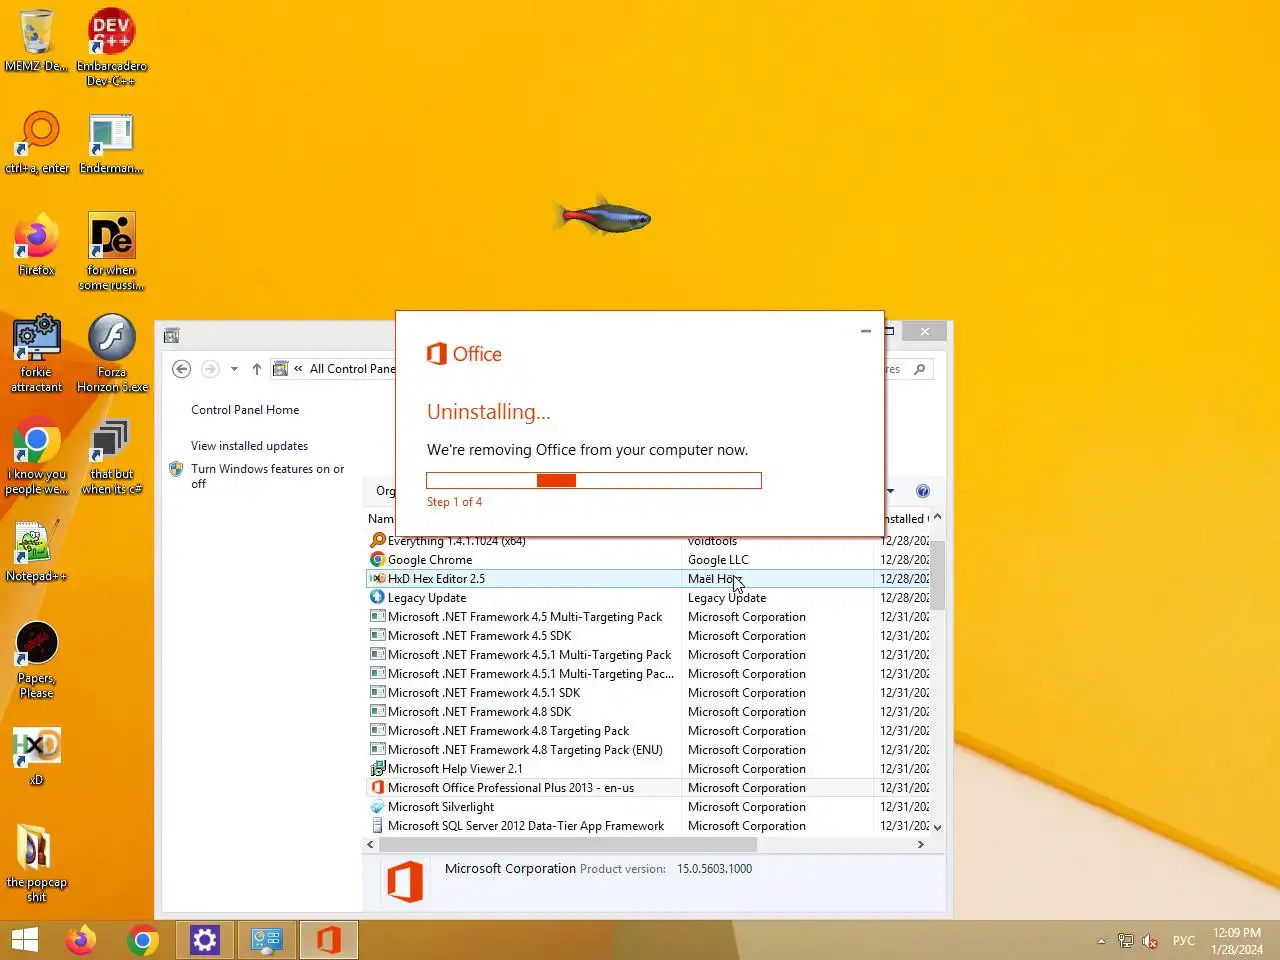Select Legacy Update program entry

pos(648,598)
